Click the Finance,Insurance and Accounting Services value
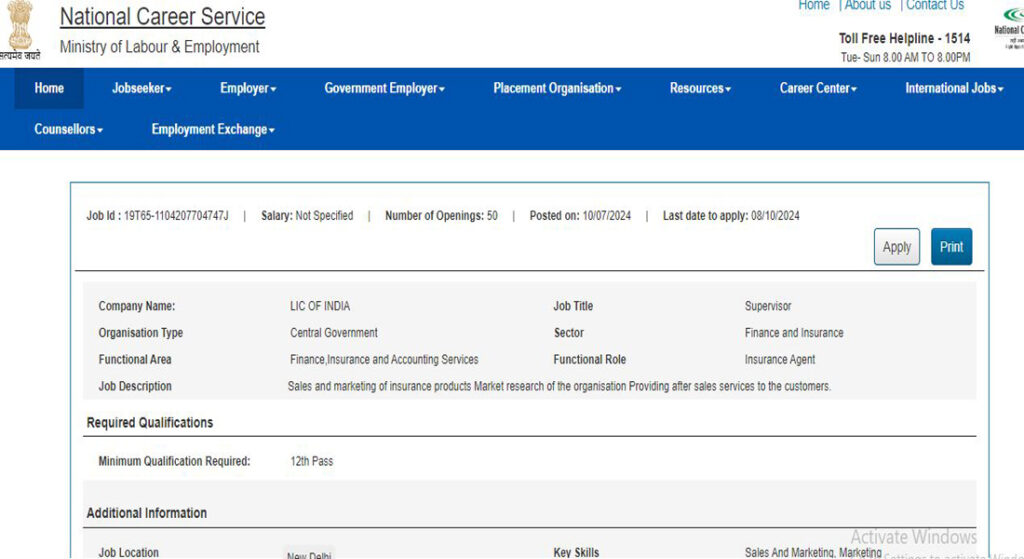 pyautogui.click(x=384, y=359)
